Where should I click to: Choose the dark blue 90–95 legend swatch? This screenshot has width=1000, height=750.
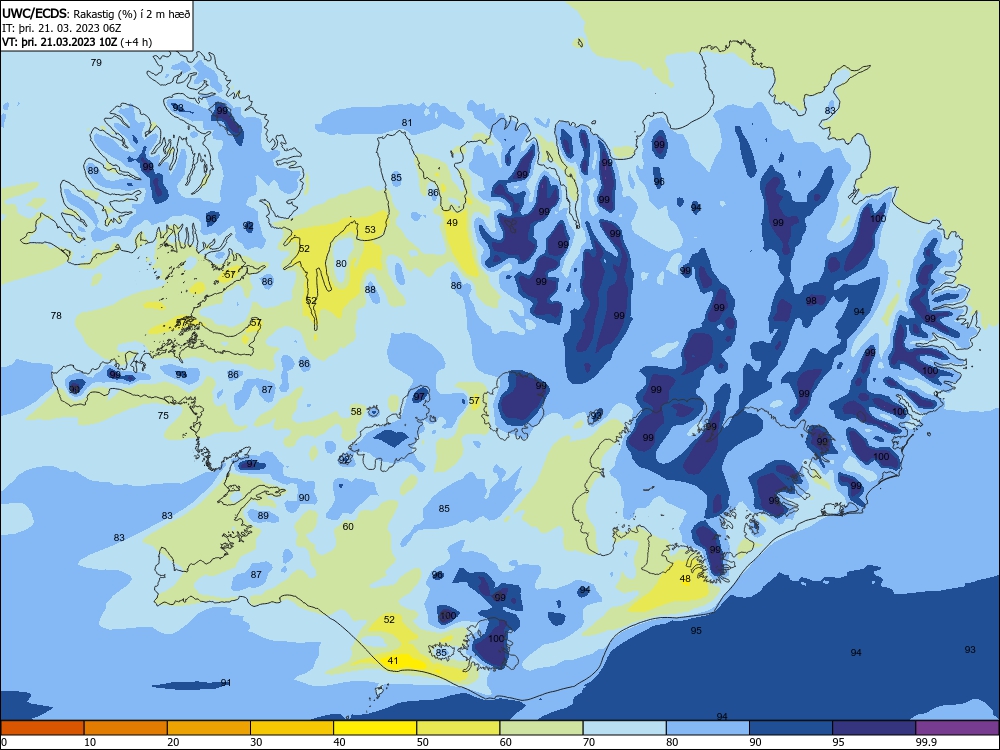tap(791, 728)
